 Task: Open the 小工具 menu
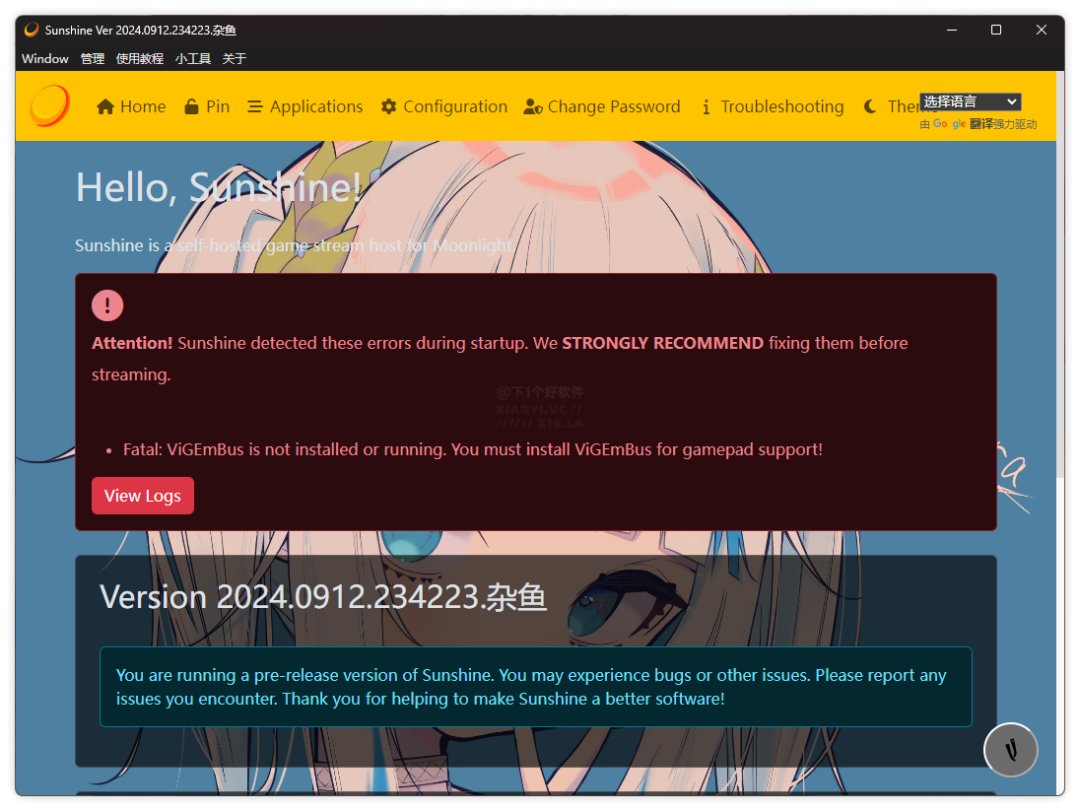click(x=193, y=59)
